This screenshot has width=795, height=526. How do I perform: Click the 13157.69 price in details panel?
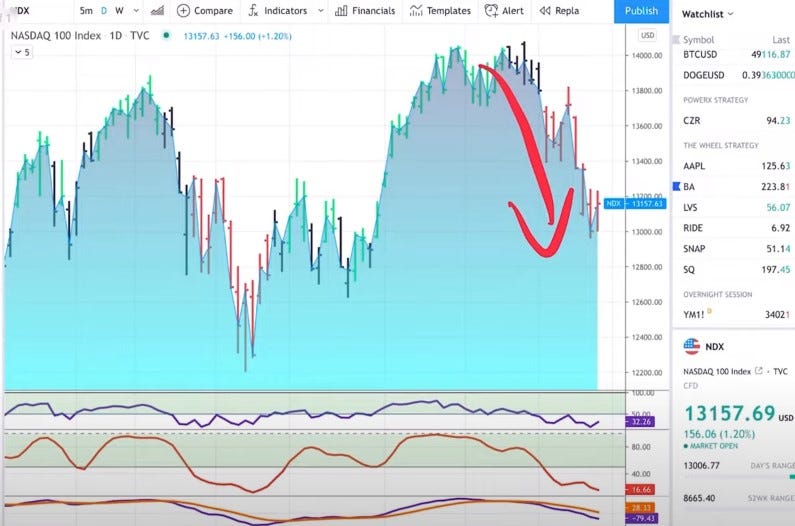coord(730,413)
